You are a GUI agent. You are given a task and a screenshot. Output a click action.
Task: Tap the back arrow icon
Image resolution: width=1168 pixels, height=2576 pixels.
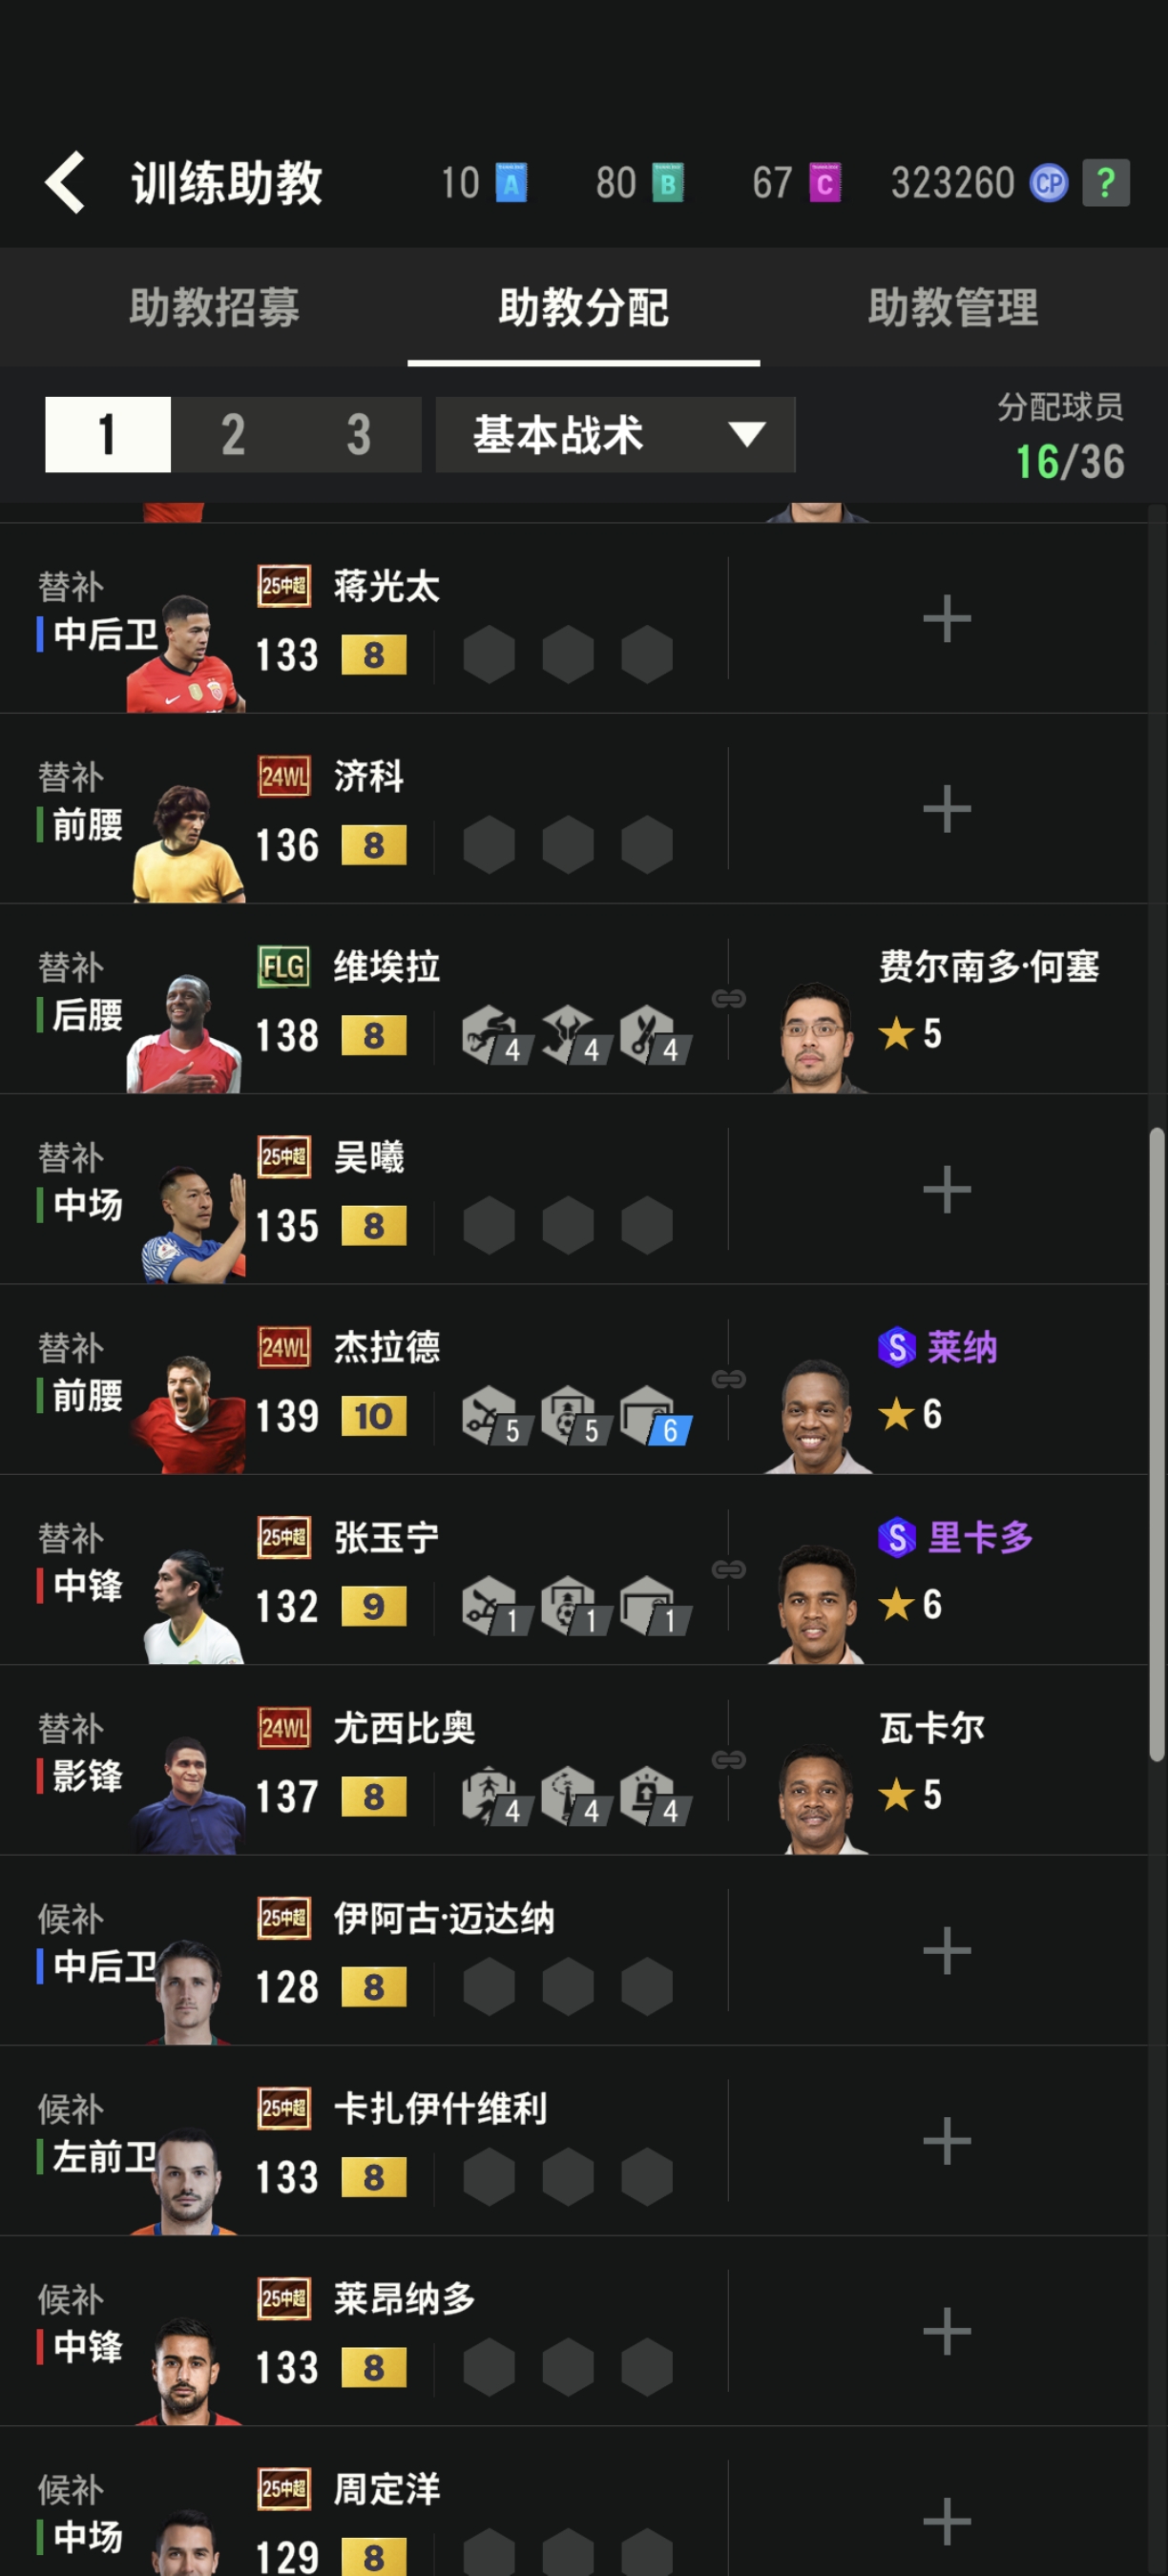pyautogui.click(x=65, y=183)
